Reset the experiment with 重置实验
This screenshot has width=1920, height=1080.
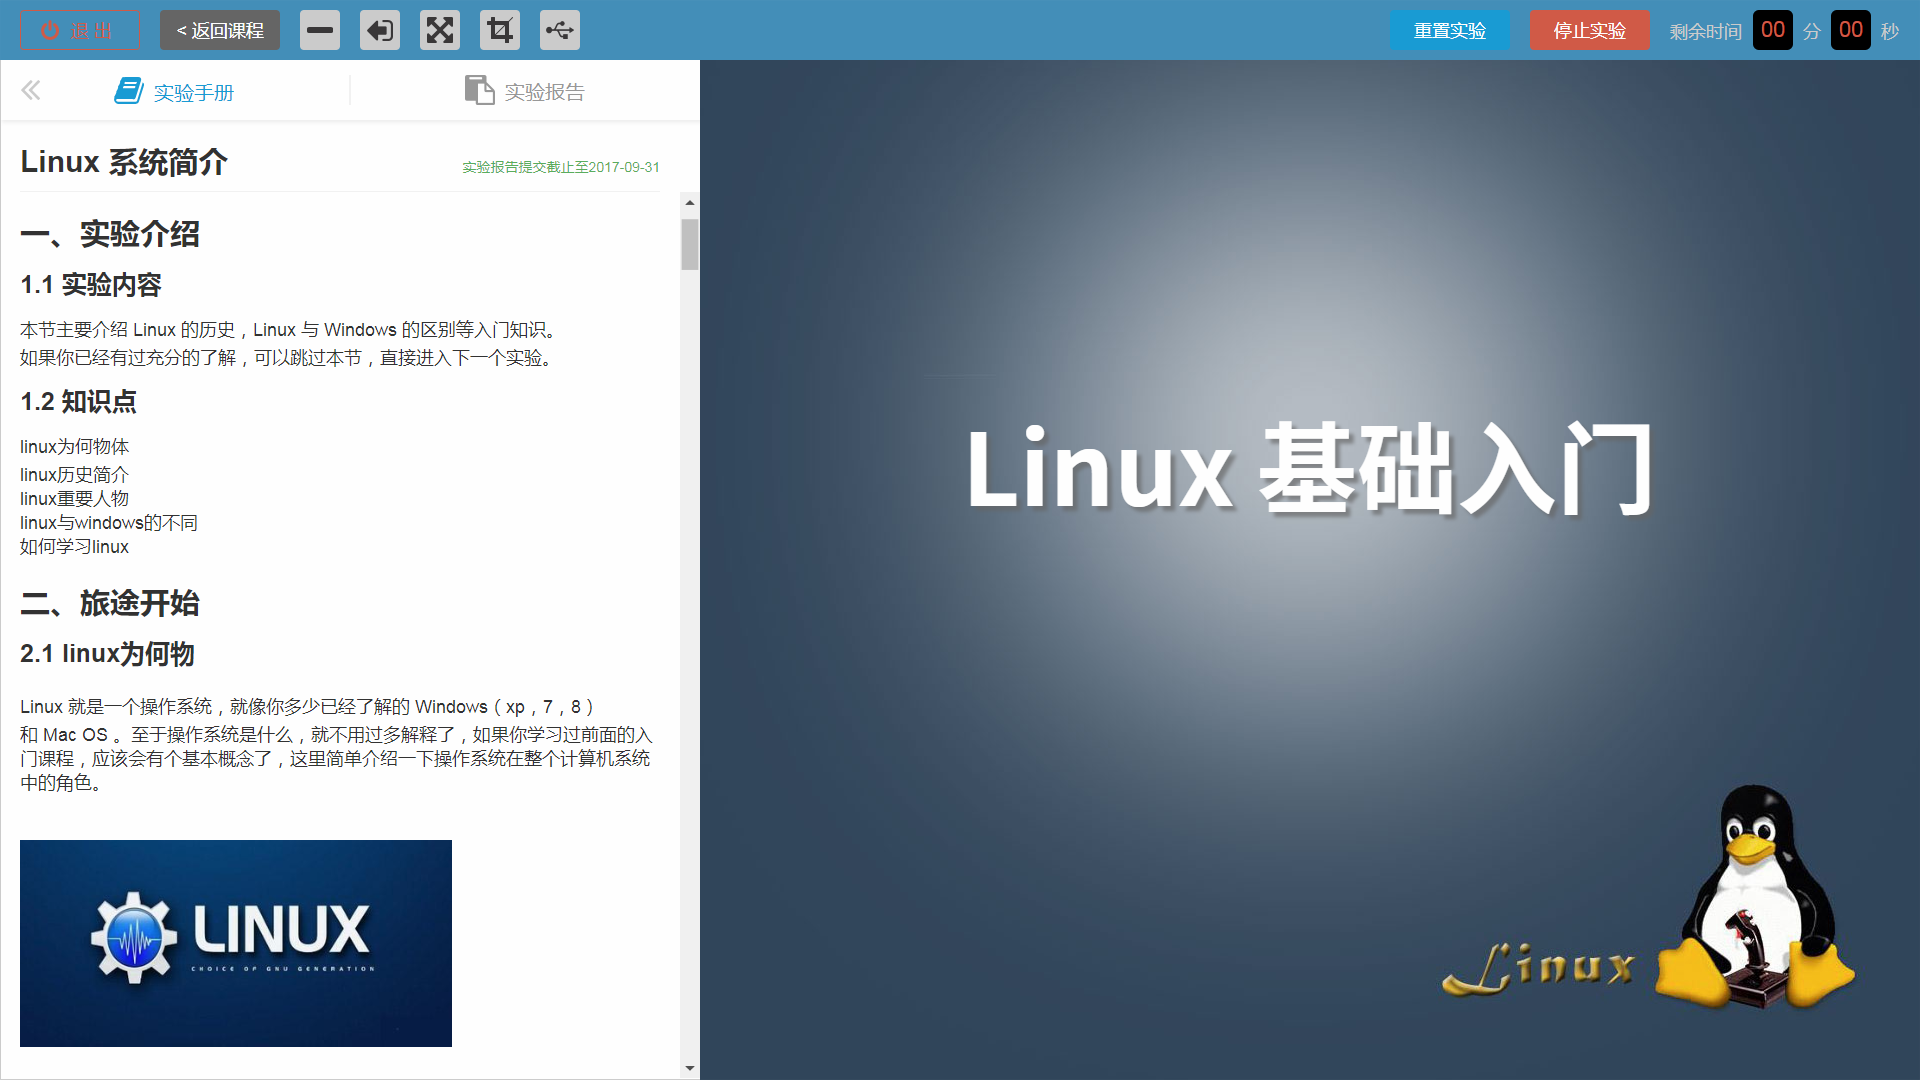[1449, 30]
